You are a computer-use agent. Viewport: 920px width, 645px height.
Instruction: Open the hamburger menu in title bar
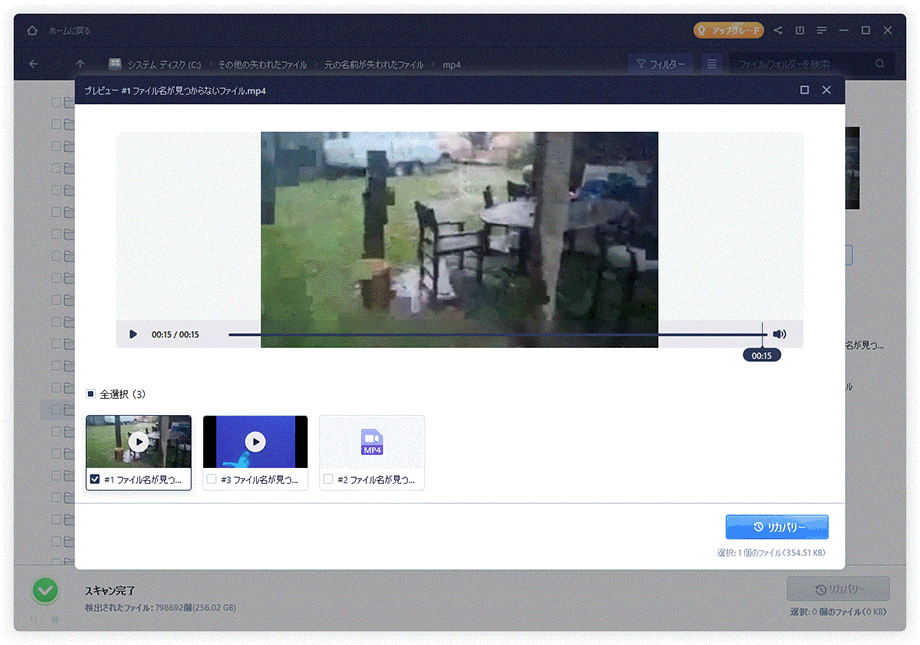coord(822,30)
